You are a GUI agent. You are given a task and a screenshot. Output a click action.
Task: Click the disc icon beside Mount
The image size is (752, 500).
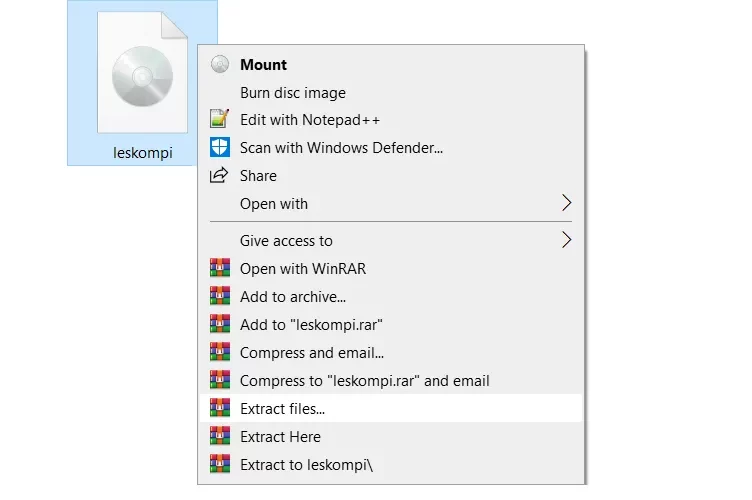coord(220,64)
